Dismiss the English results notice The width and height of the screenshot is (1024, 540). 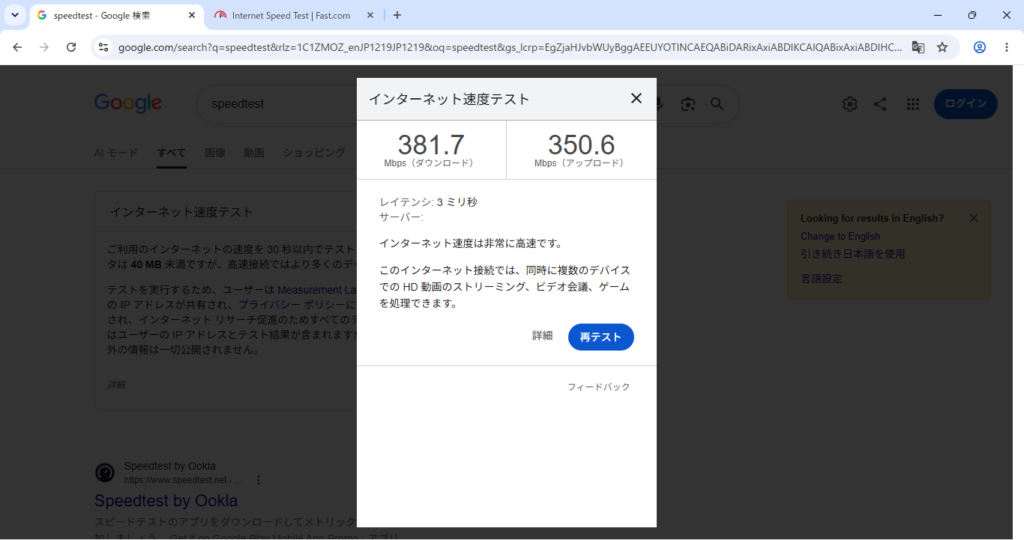(x=974, y=218)
